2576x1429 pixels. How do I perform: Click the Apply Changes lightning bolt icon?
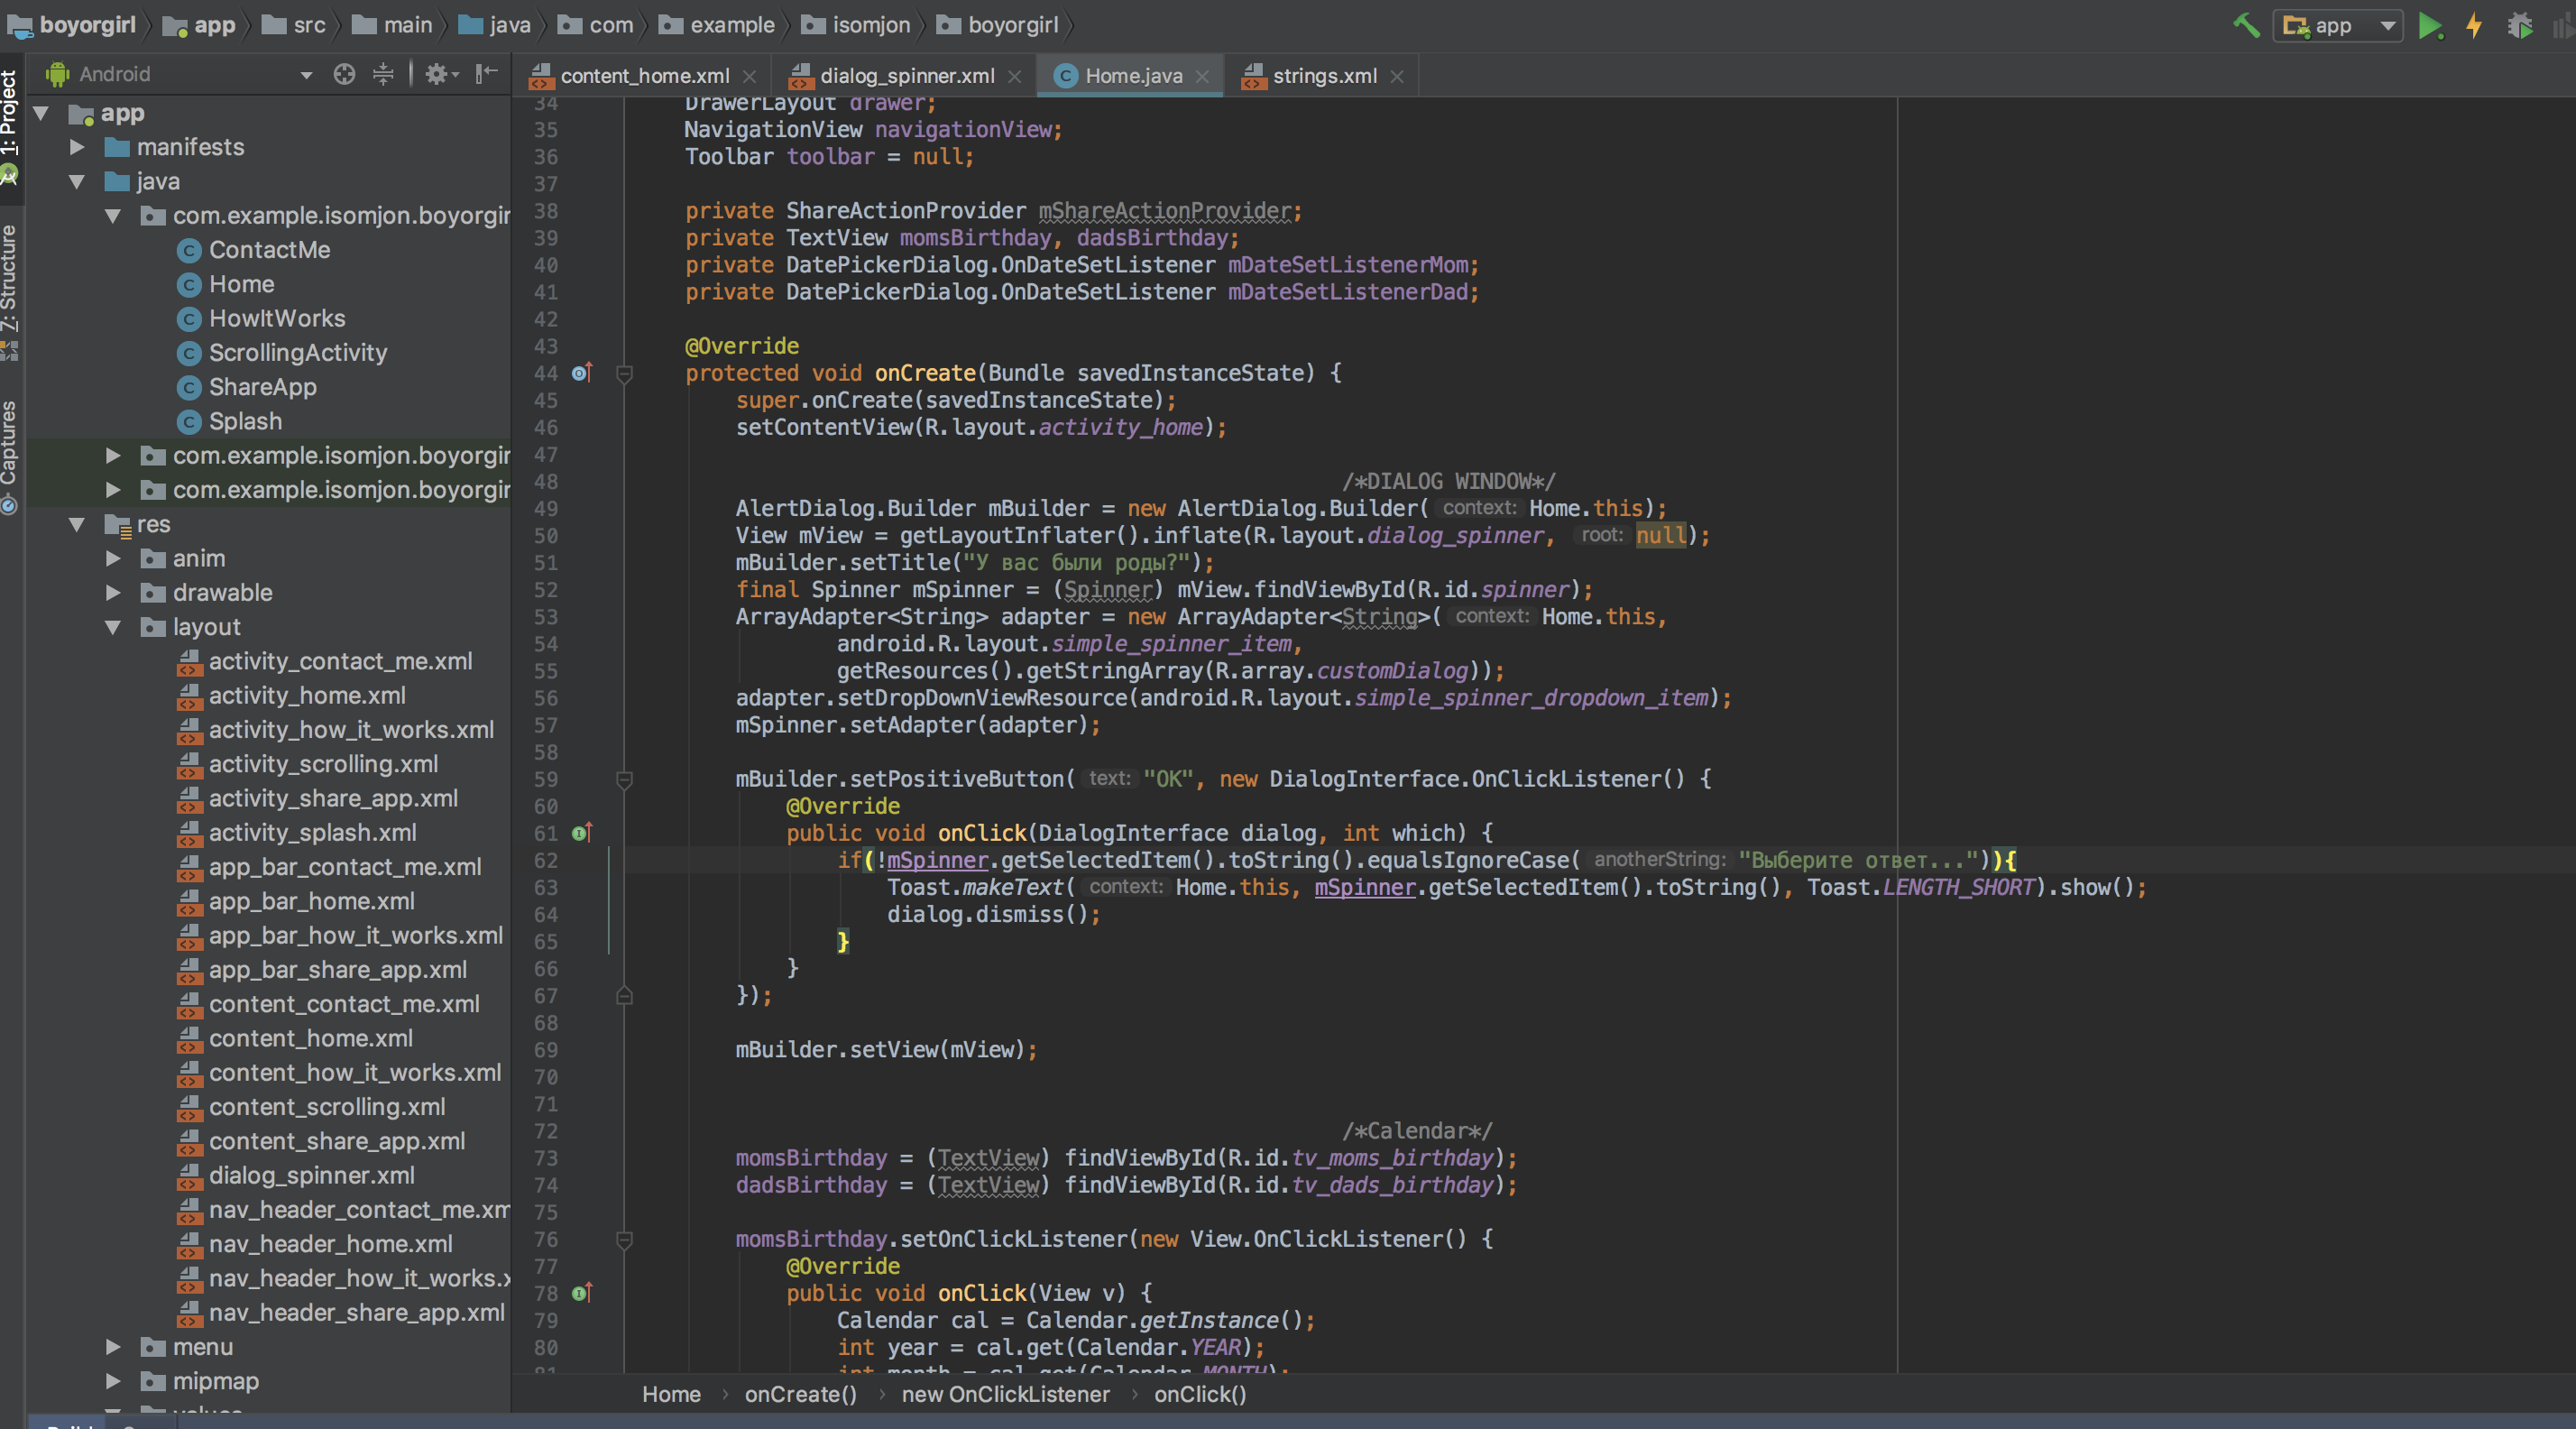(x=2474, y=25)
